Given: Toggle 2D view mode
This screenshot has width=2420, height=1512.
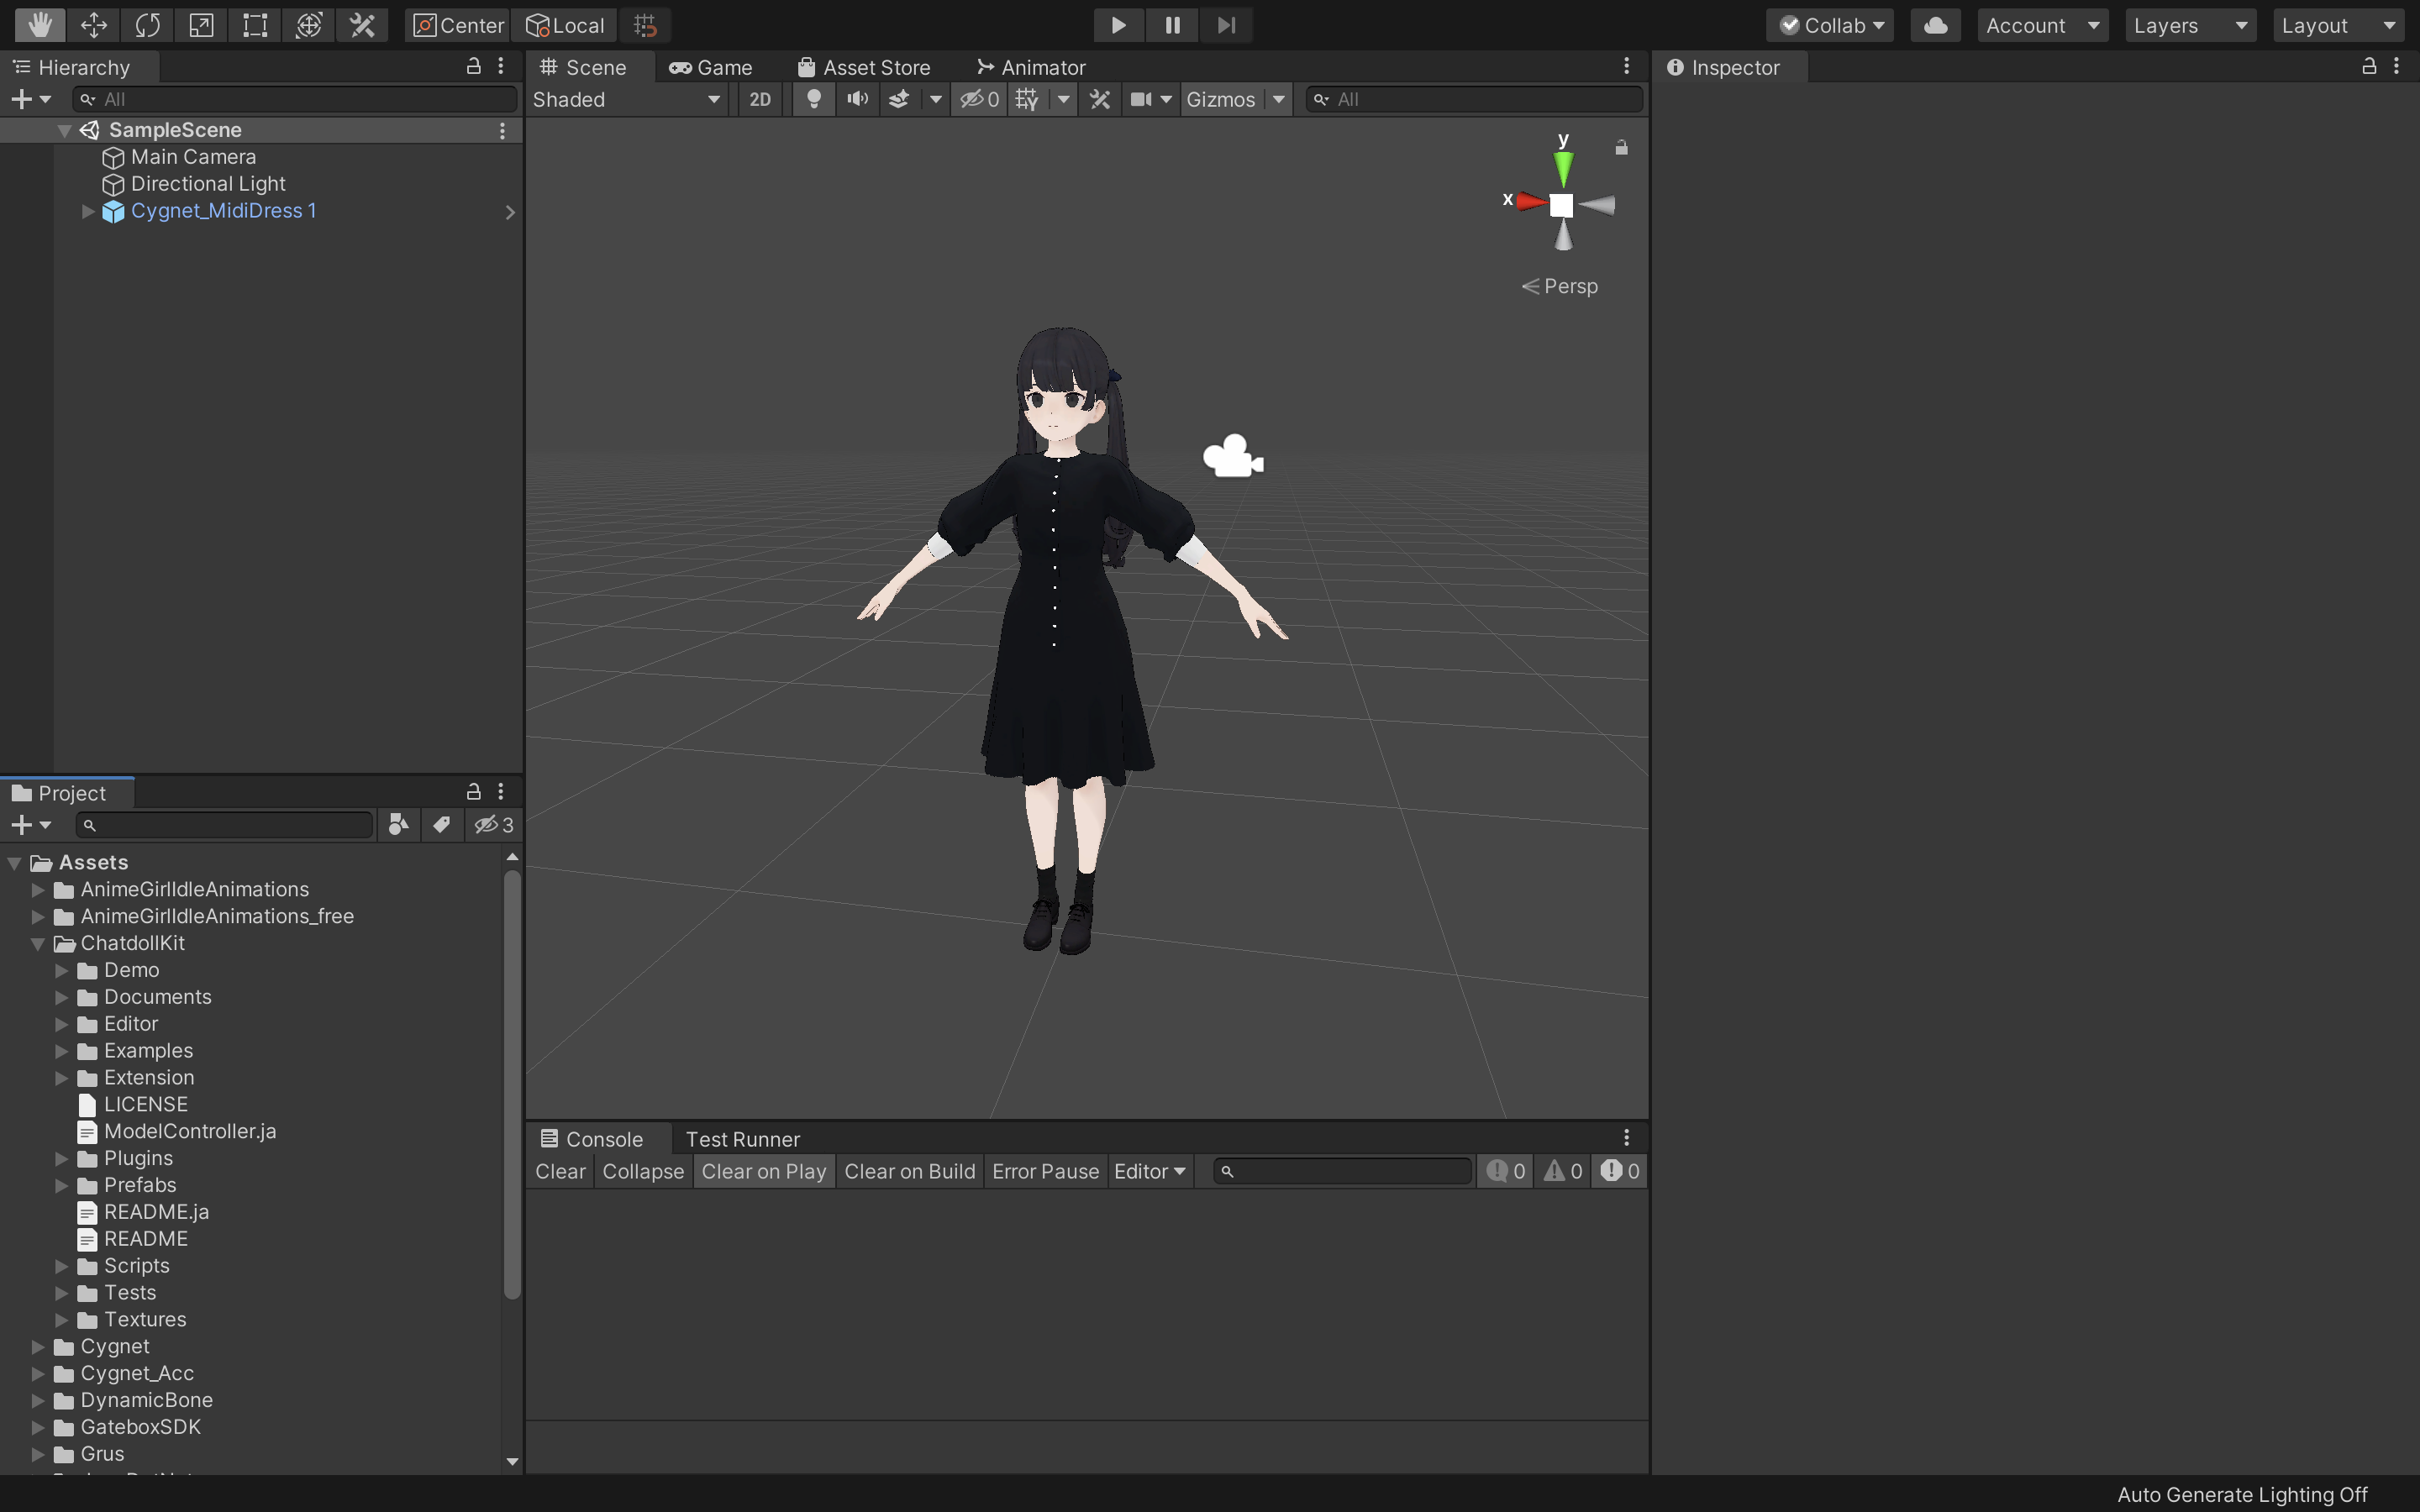Looking at the screenshot, I should click(x=760, y=99).
